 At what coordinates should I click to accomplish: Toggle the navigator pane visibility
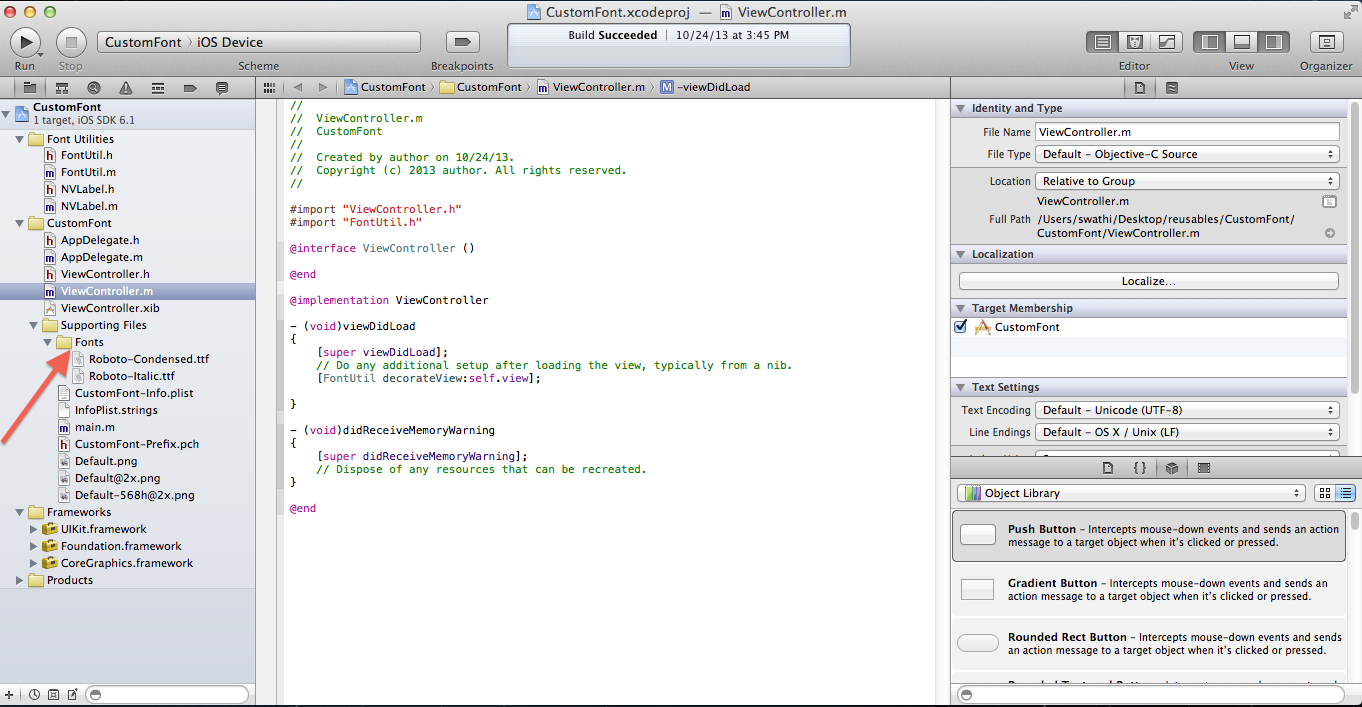pyautogui.click(x=1210, y=42)
